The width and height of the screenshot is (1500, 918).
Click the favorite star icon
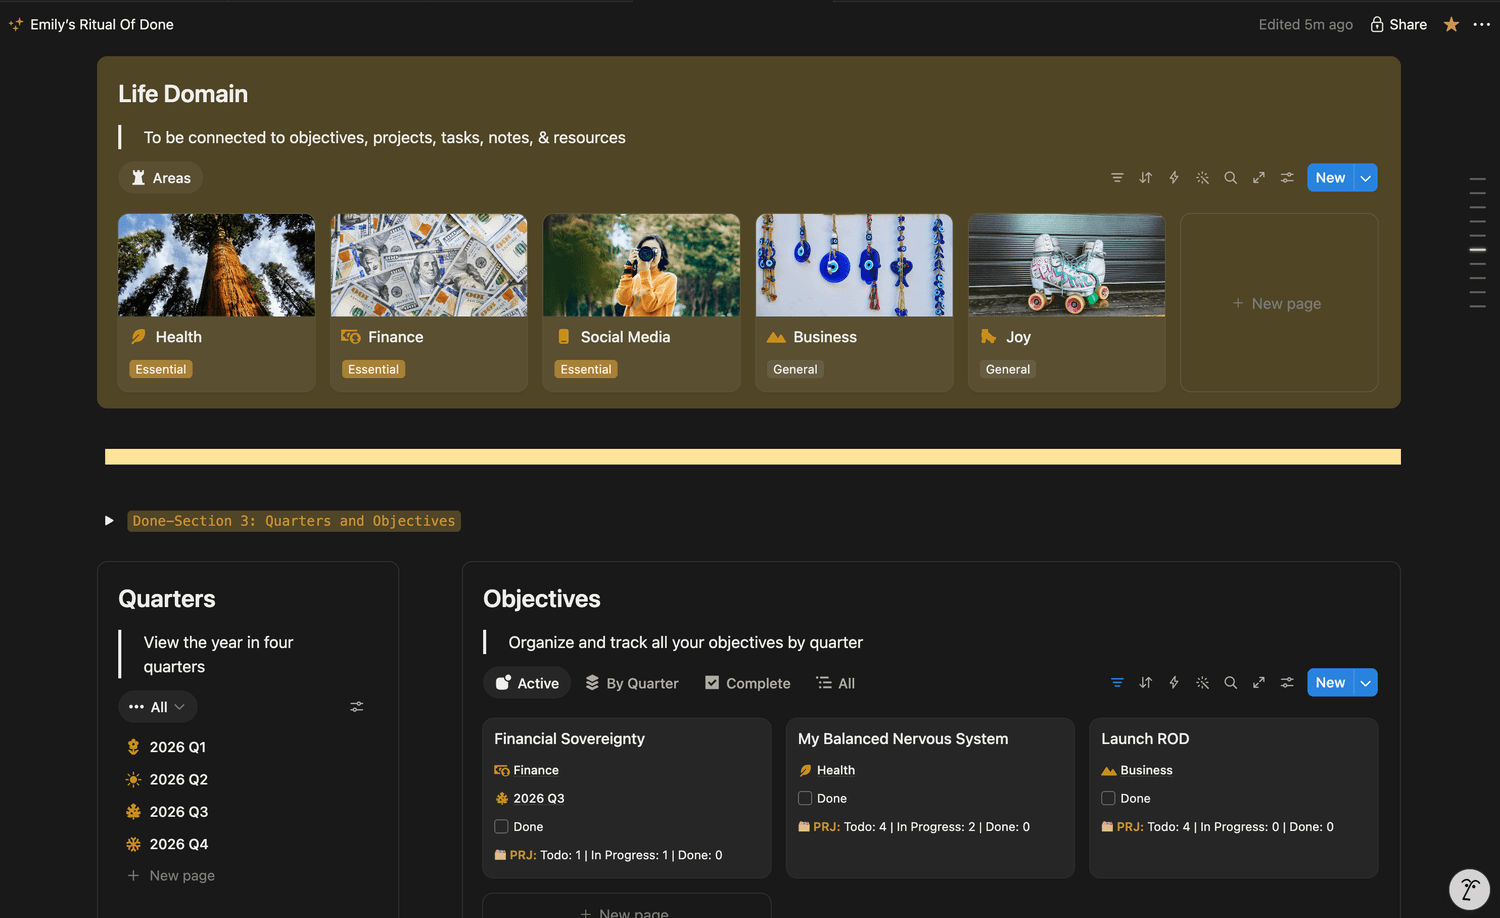click(1451, 24)
